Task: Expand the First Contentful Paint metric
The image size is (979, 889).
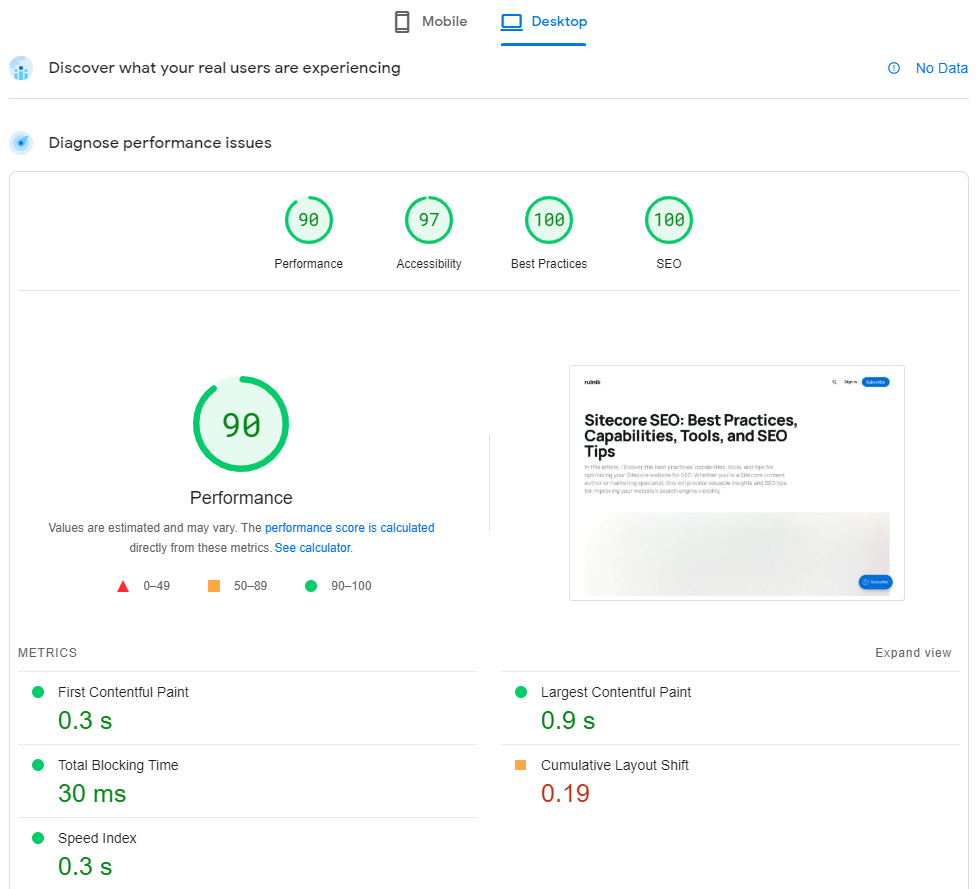Action: [123, 692]
